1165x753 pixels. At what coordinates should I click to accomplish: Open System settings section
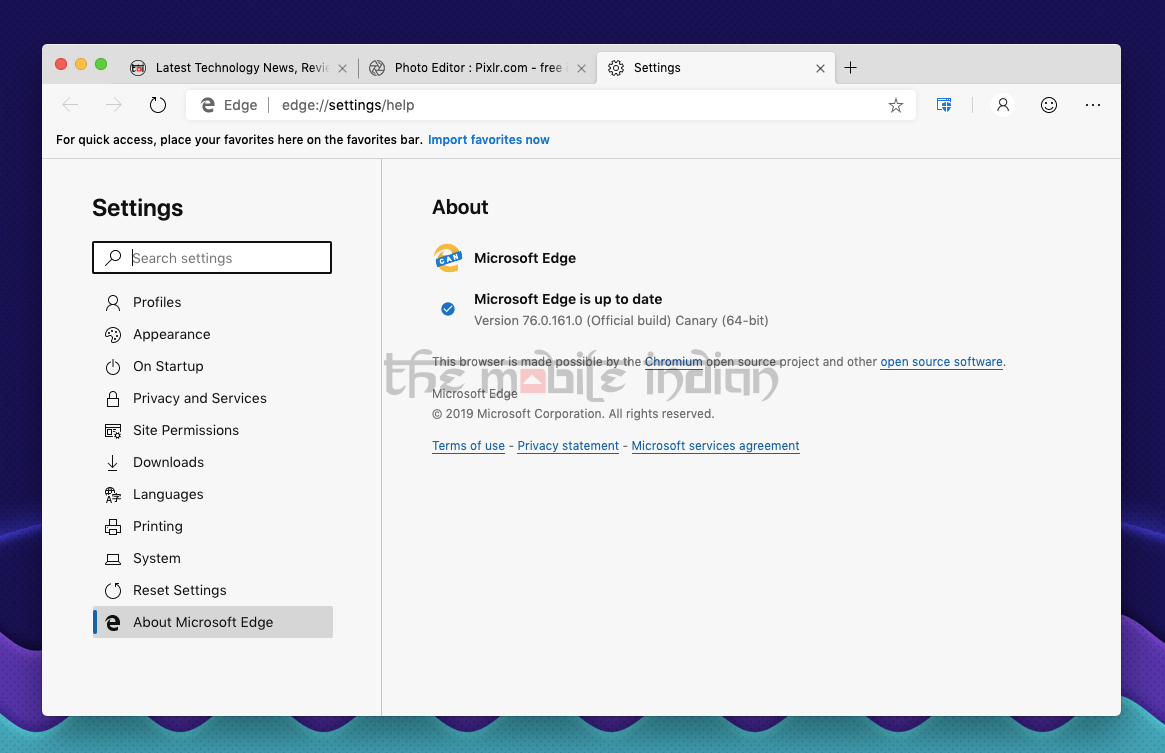tap(212, 558)
